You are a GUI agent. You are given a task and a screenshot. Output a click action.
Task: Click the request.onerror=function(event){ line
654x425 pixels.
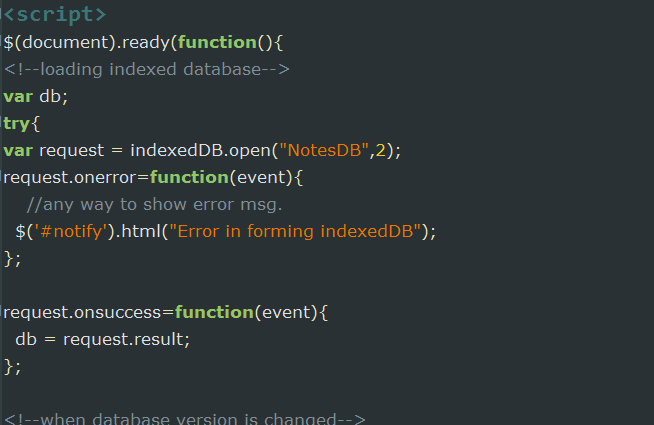click(x=153, y=178)
